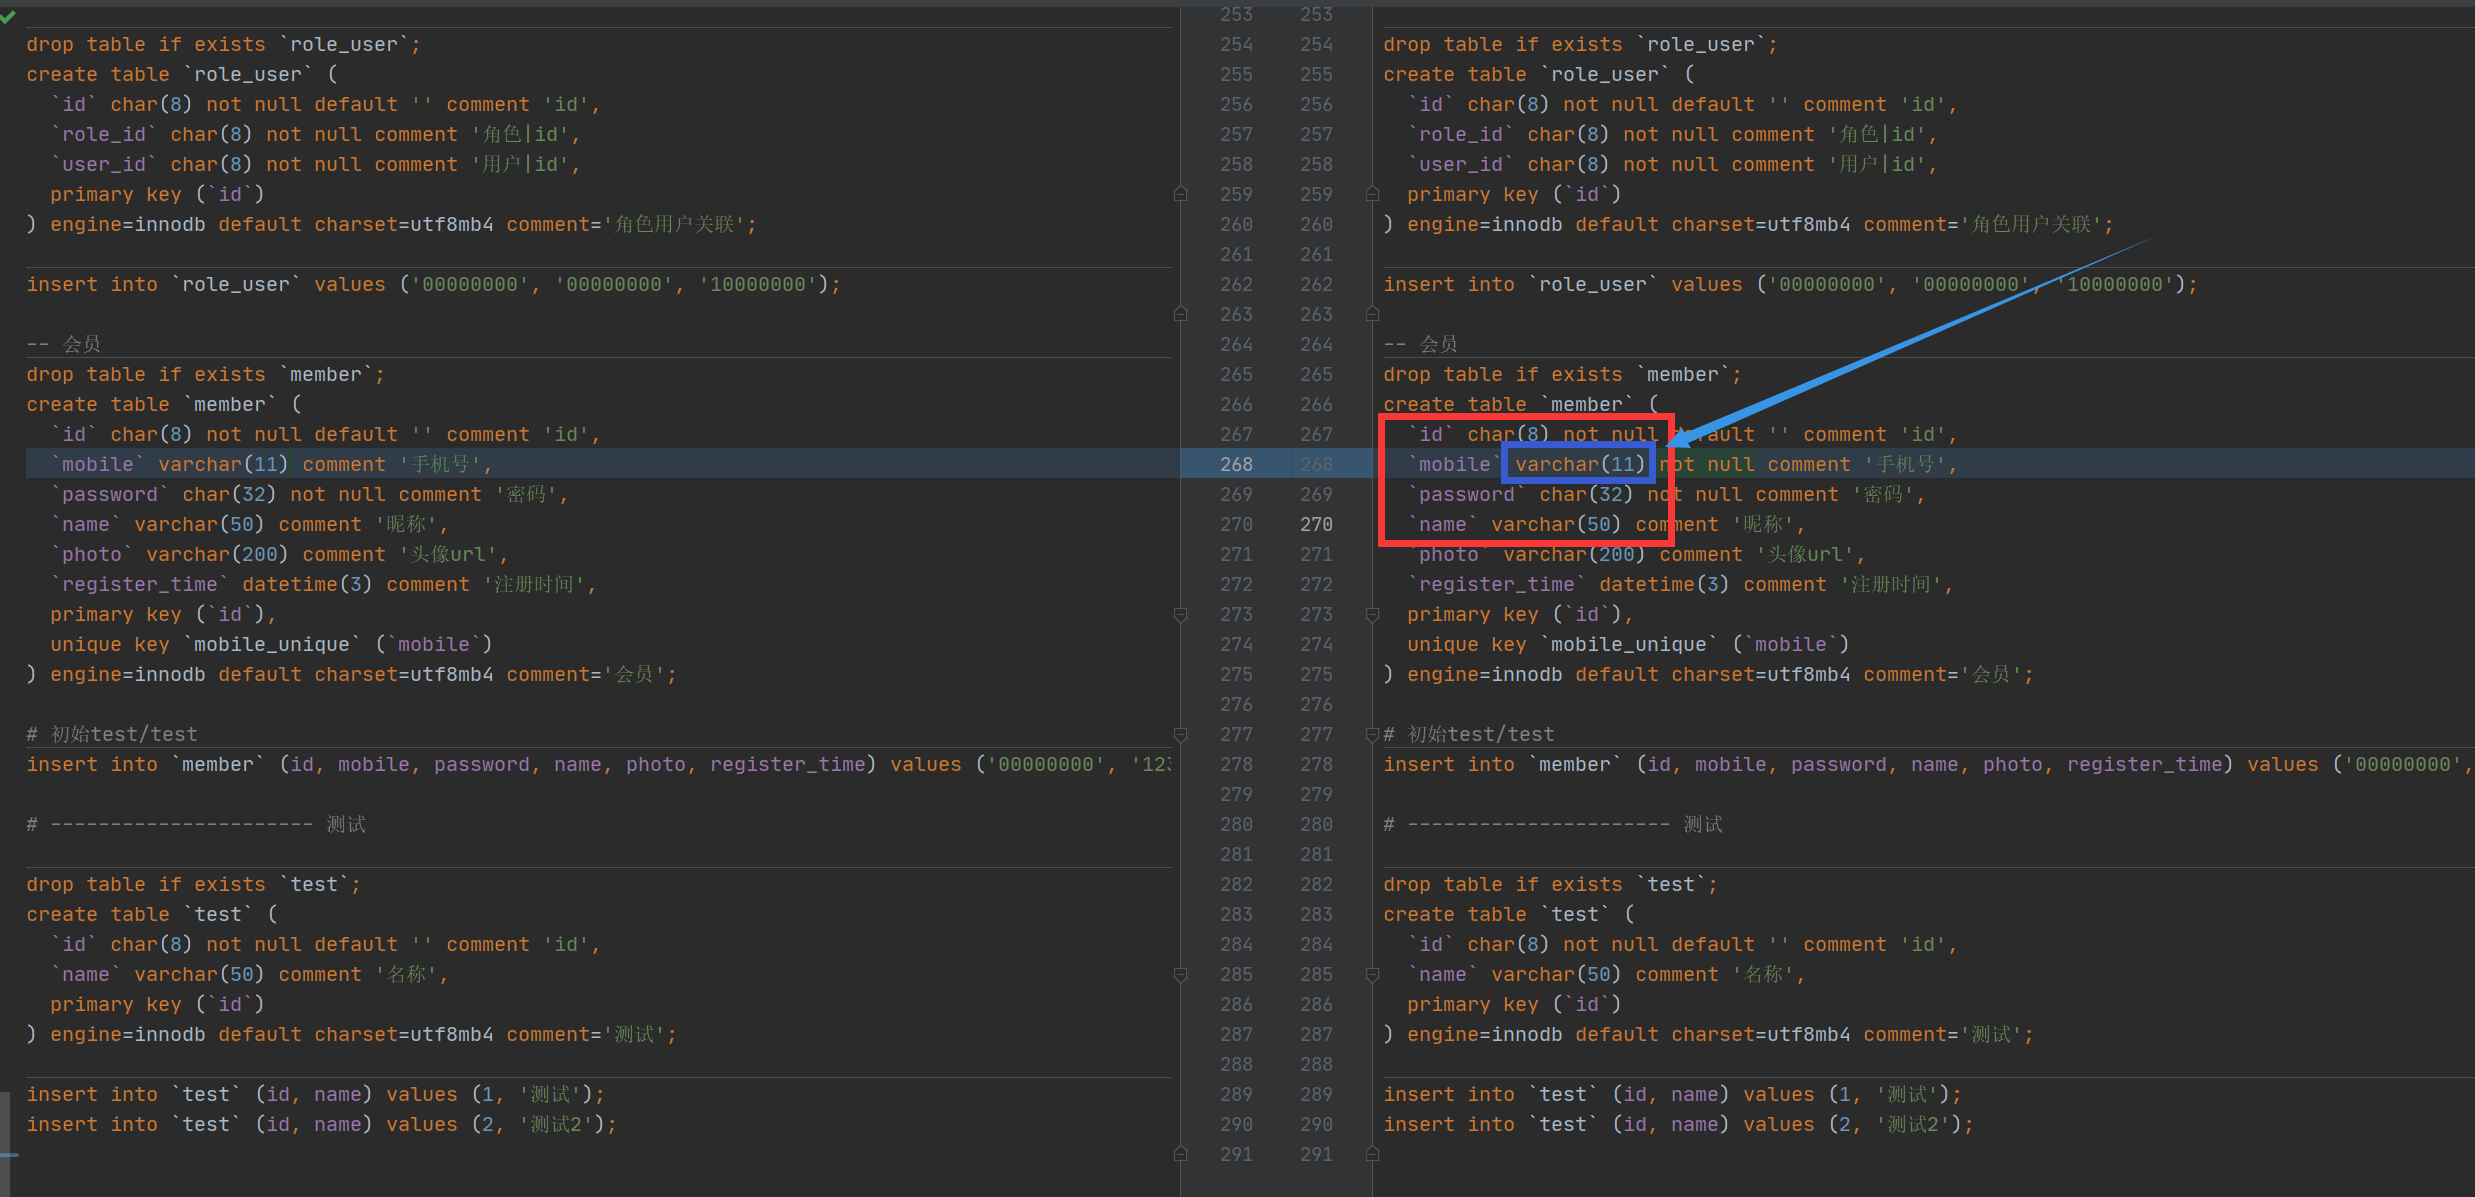Click '# 初始test/test' comment in left pane
Screen dimensions: 2475x1197
(112, 734)
